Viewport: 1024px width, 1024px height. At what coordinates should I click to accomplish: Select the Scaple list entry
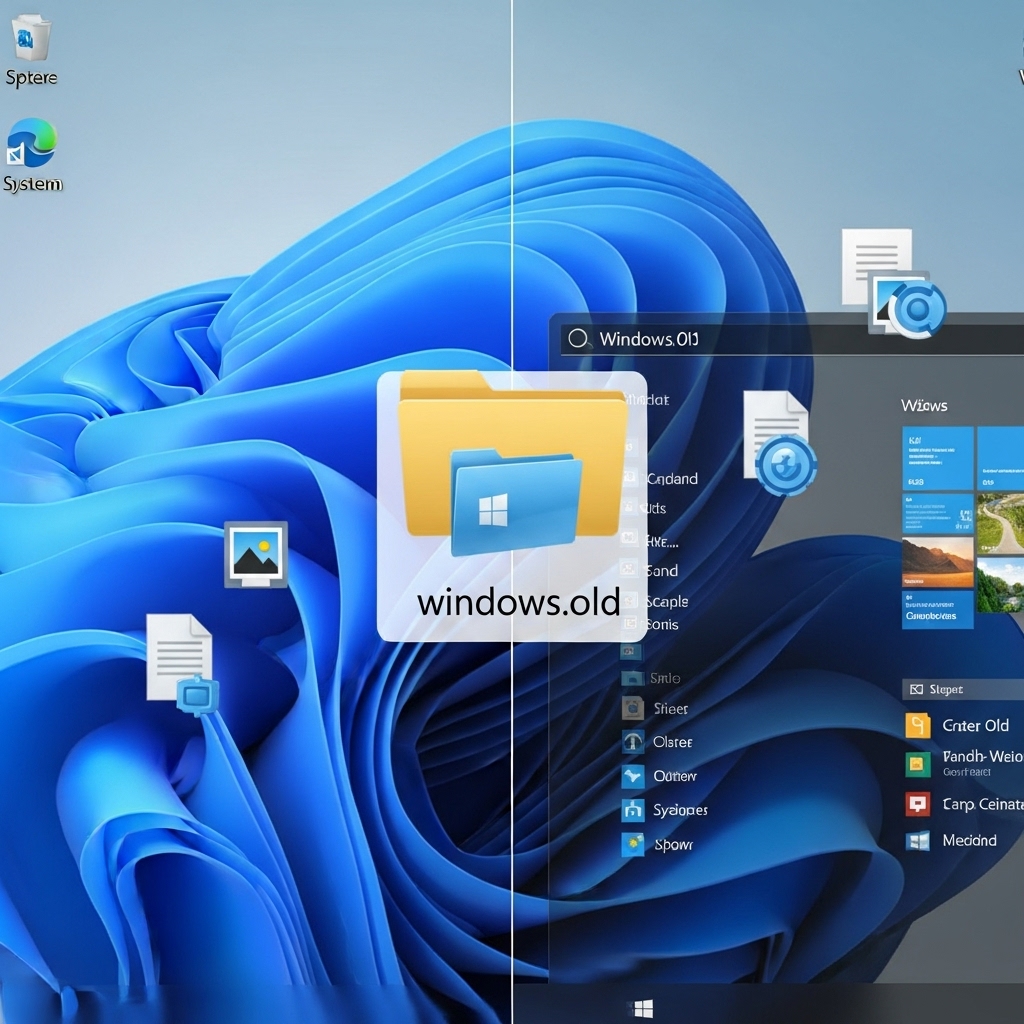[x=667, y=601]
